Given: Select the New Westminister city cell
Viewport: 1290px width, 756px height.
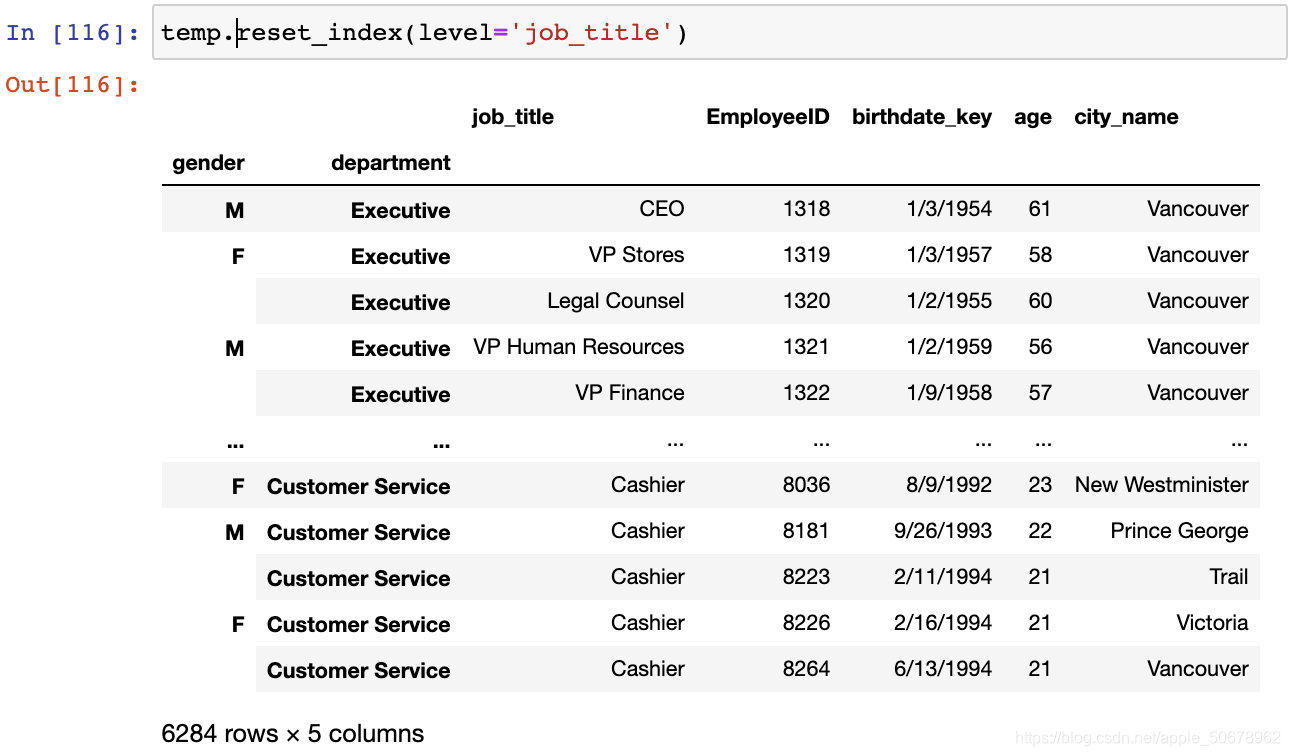Looking at the screenshot, I should point(1162,485).
